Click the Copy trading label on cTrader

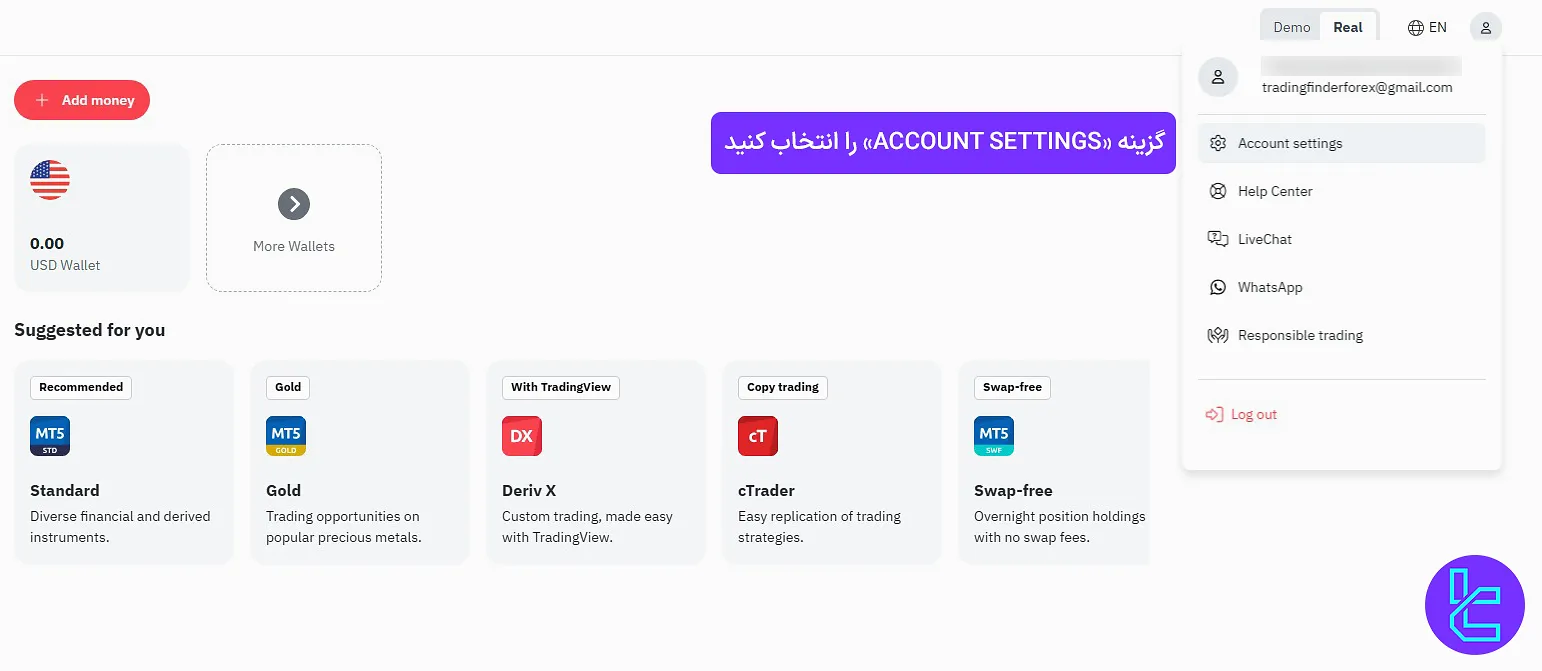(x=782, y=387)
